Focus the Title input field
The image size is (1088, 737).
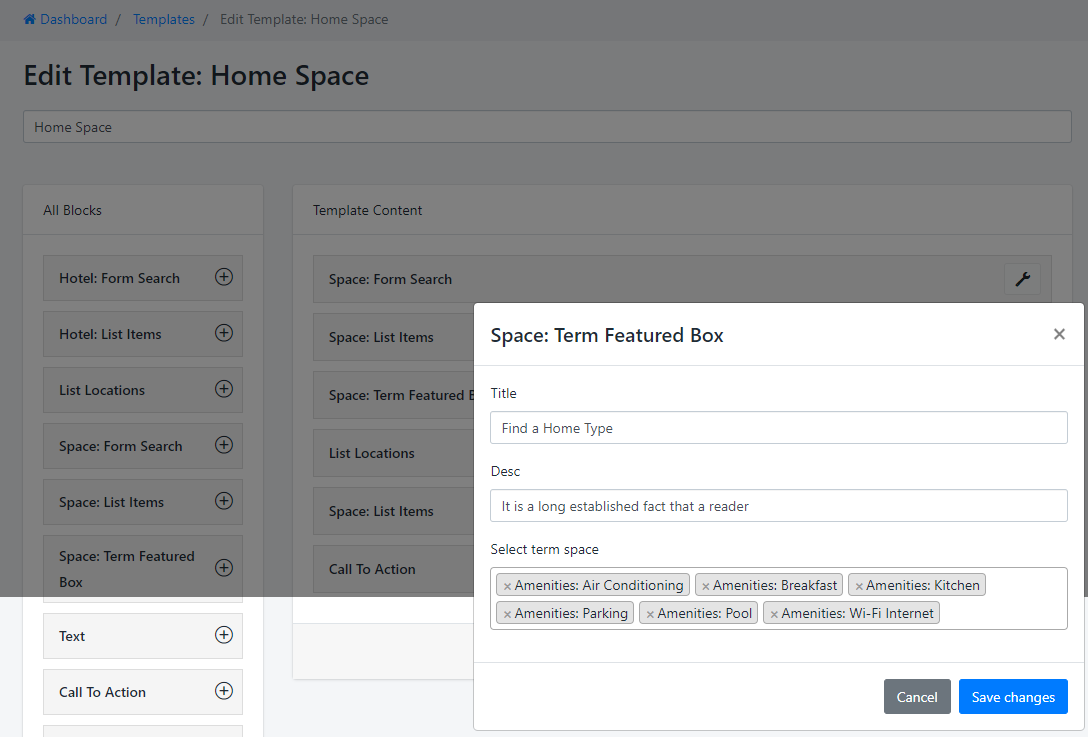pyautogui.click(x=778, y=428)
